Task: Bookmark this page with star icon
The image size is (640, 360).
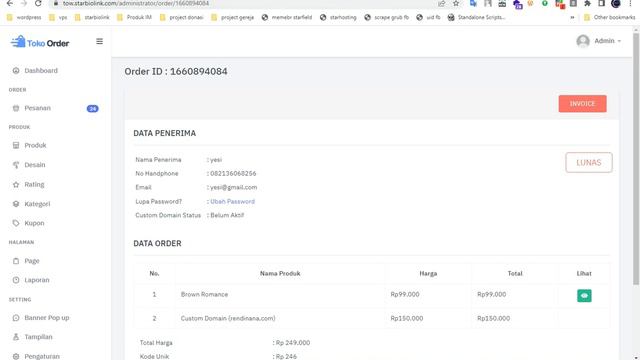Action: click(456, 3)
